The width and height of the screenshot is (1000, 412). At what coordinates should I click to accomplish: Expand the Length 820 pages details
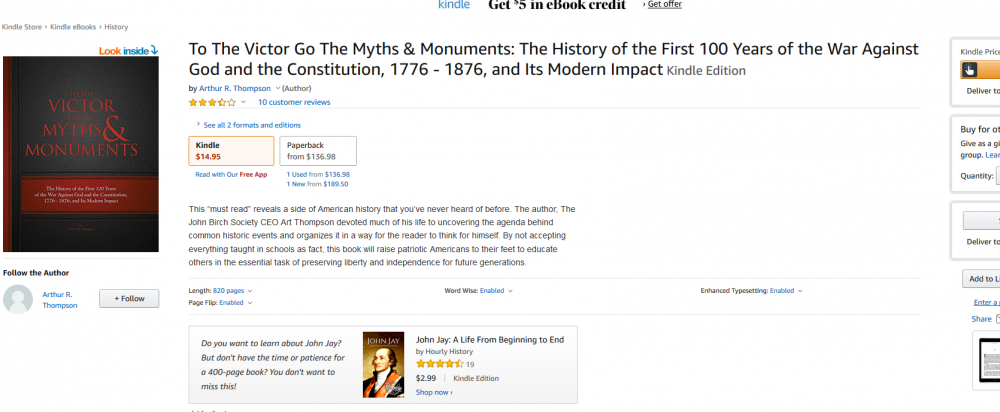tap(246, 291)
